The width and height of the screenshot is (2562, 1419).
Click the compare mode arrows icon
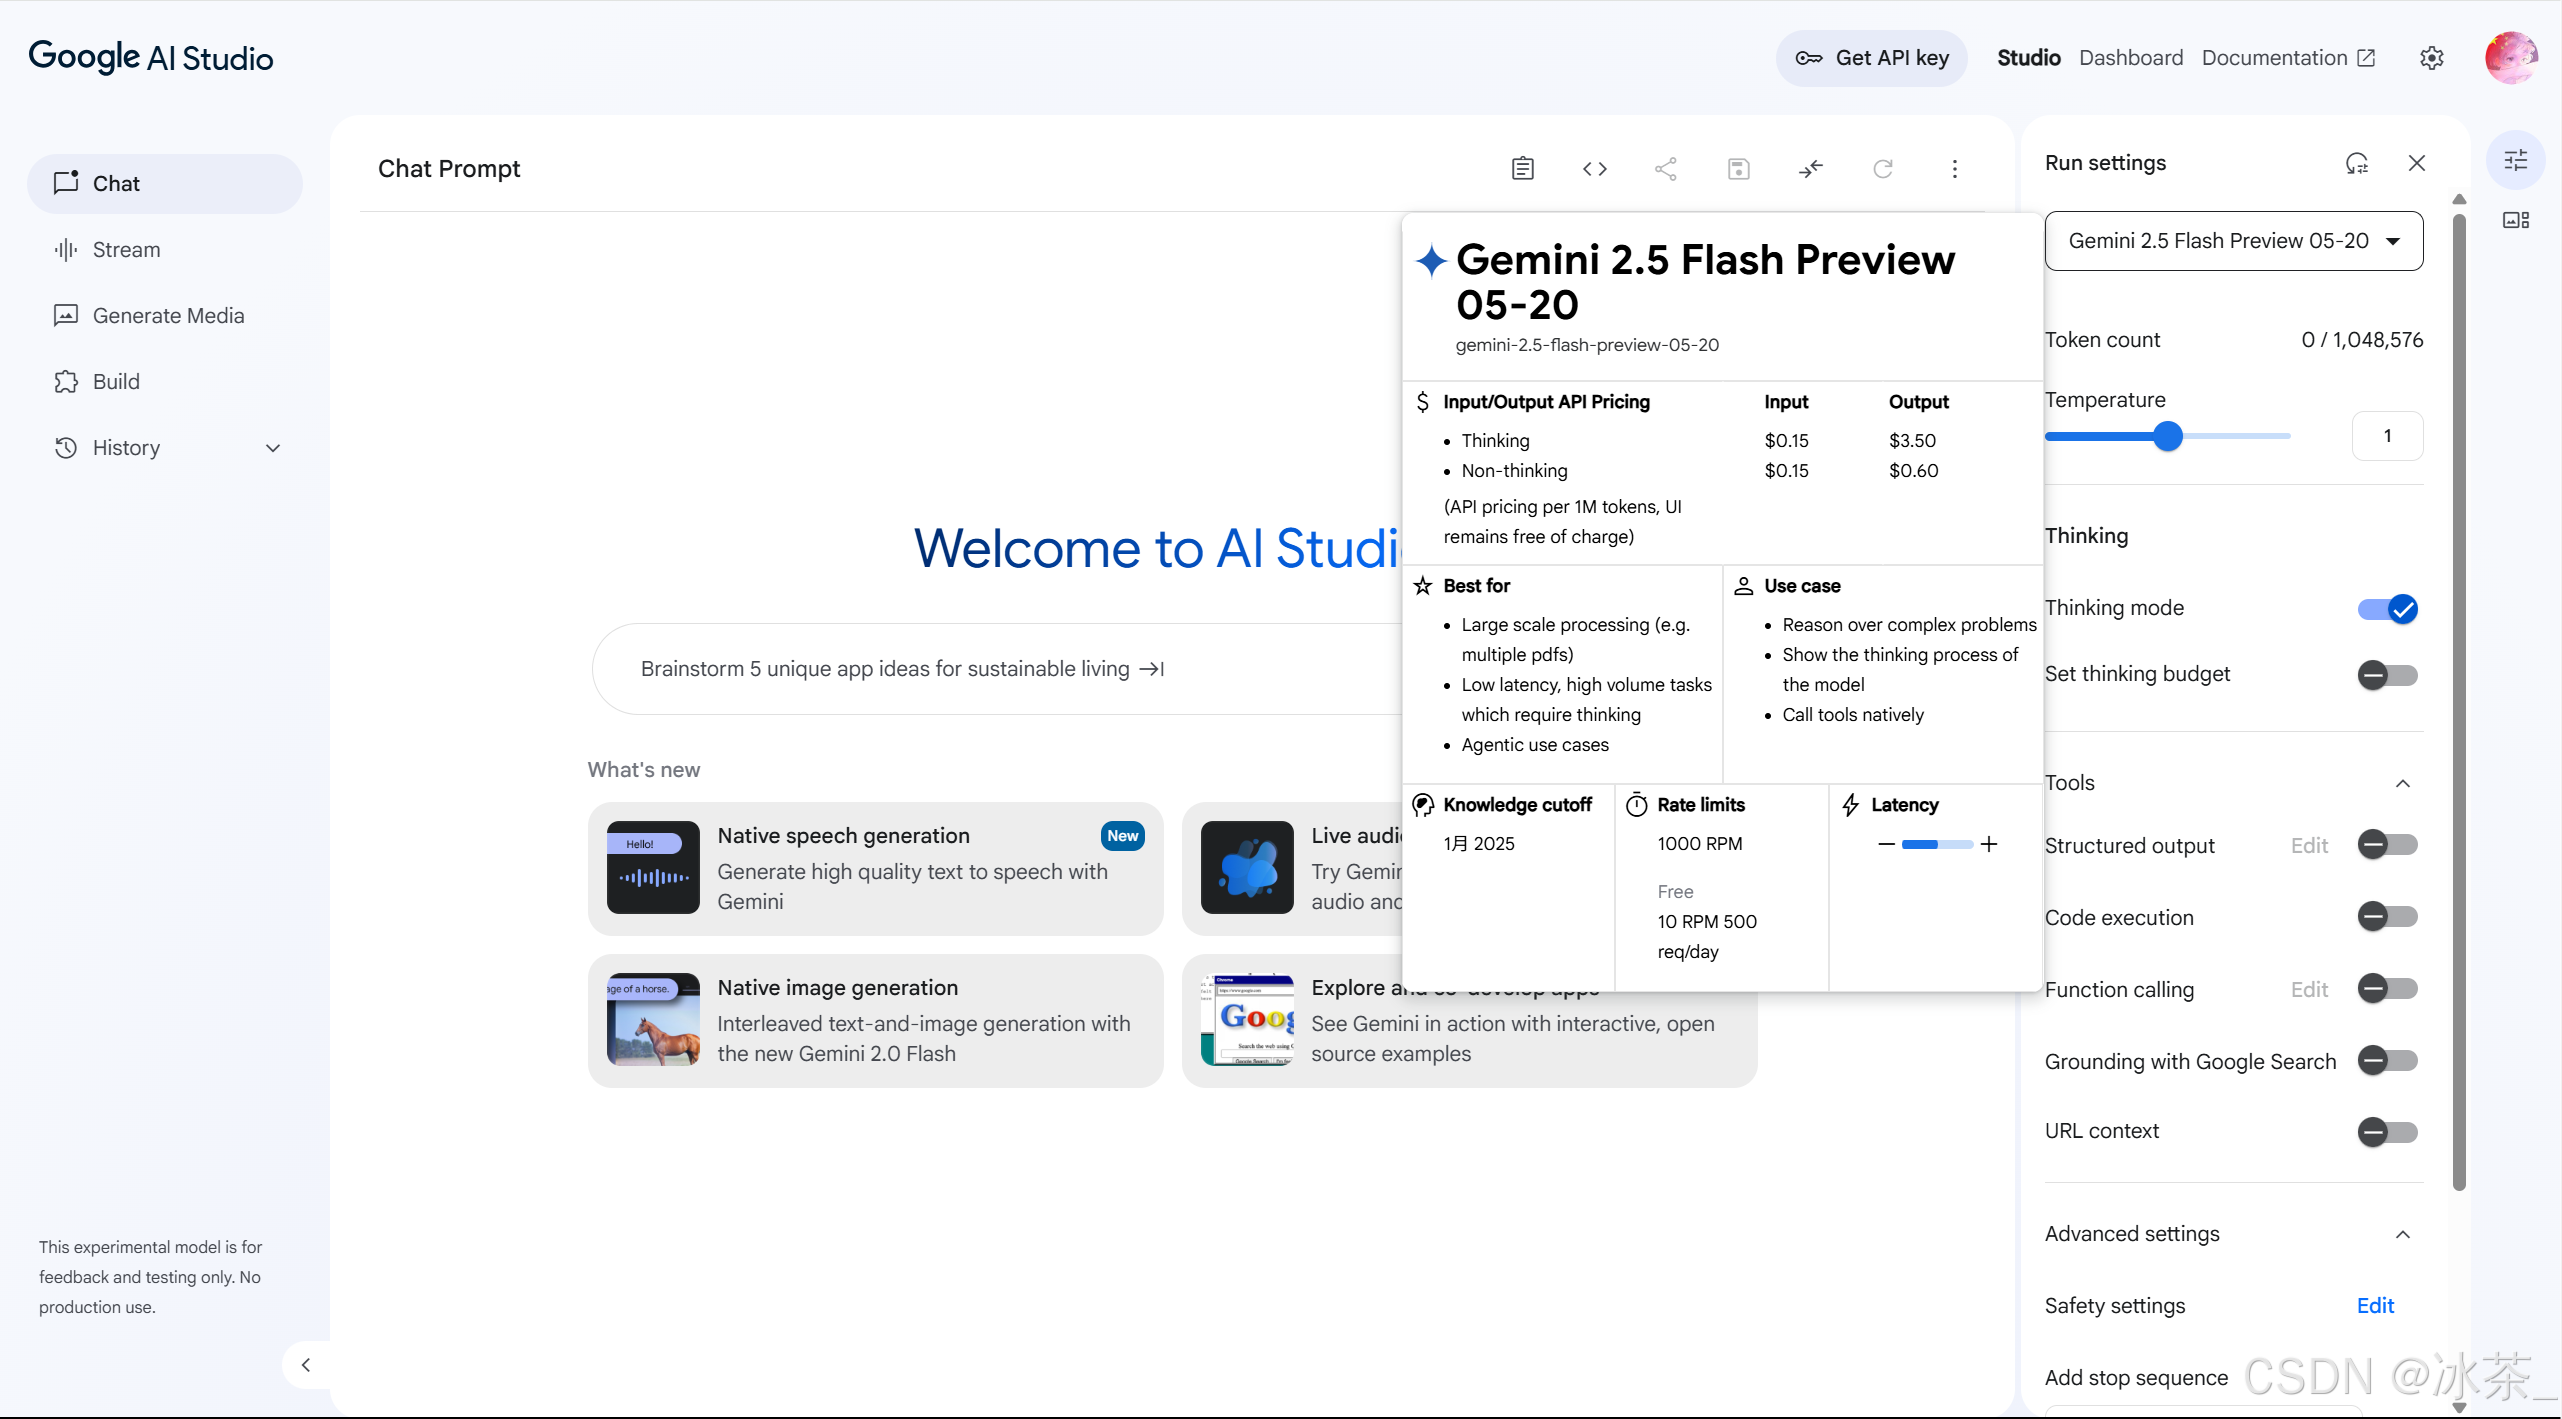point(1811,169)
